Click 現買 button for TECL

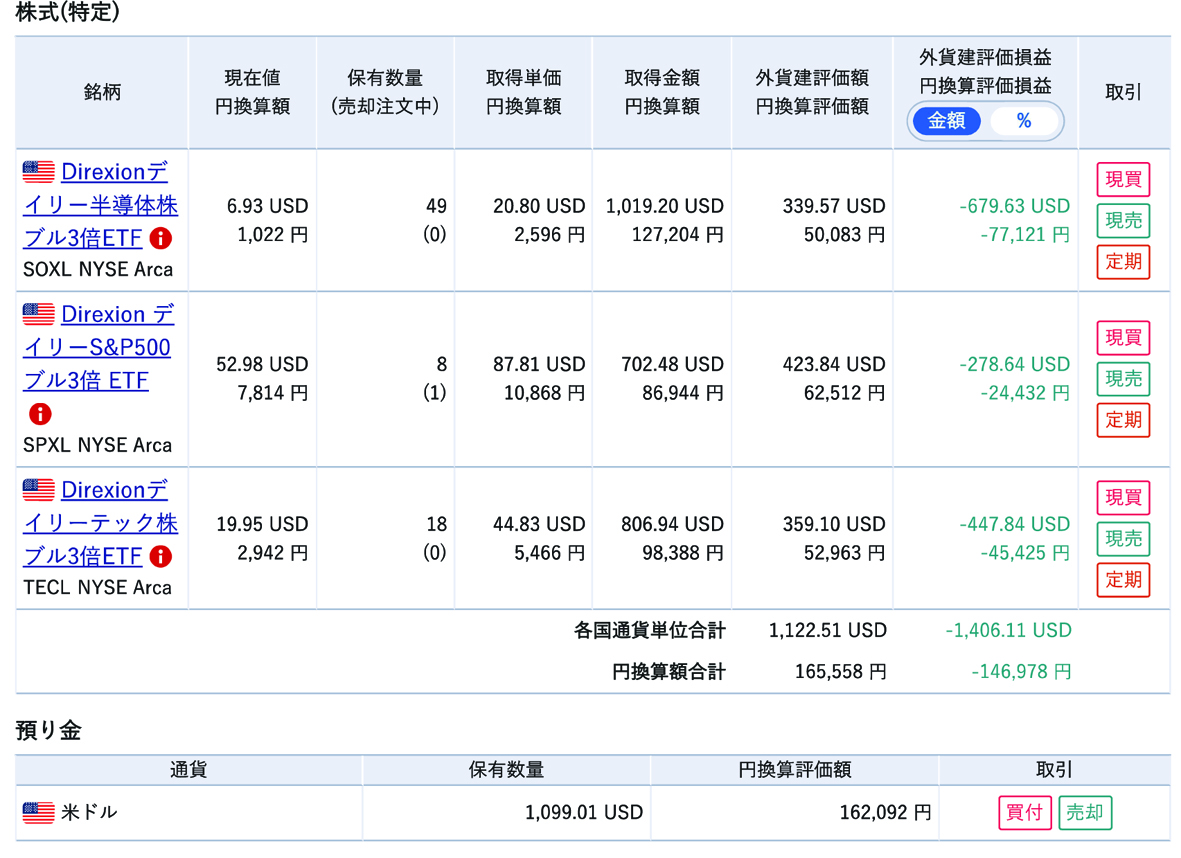click(1123, 497)
